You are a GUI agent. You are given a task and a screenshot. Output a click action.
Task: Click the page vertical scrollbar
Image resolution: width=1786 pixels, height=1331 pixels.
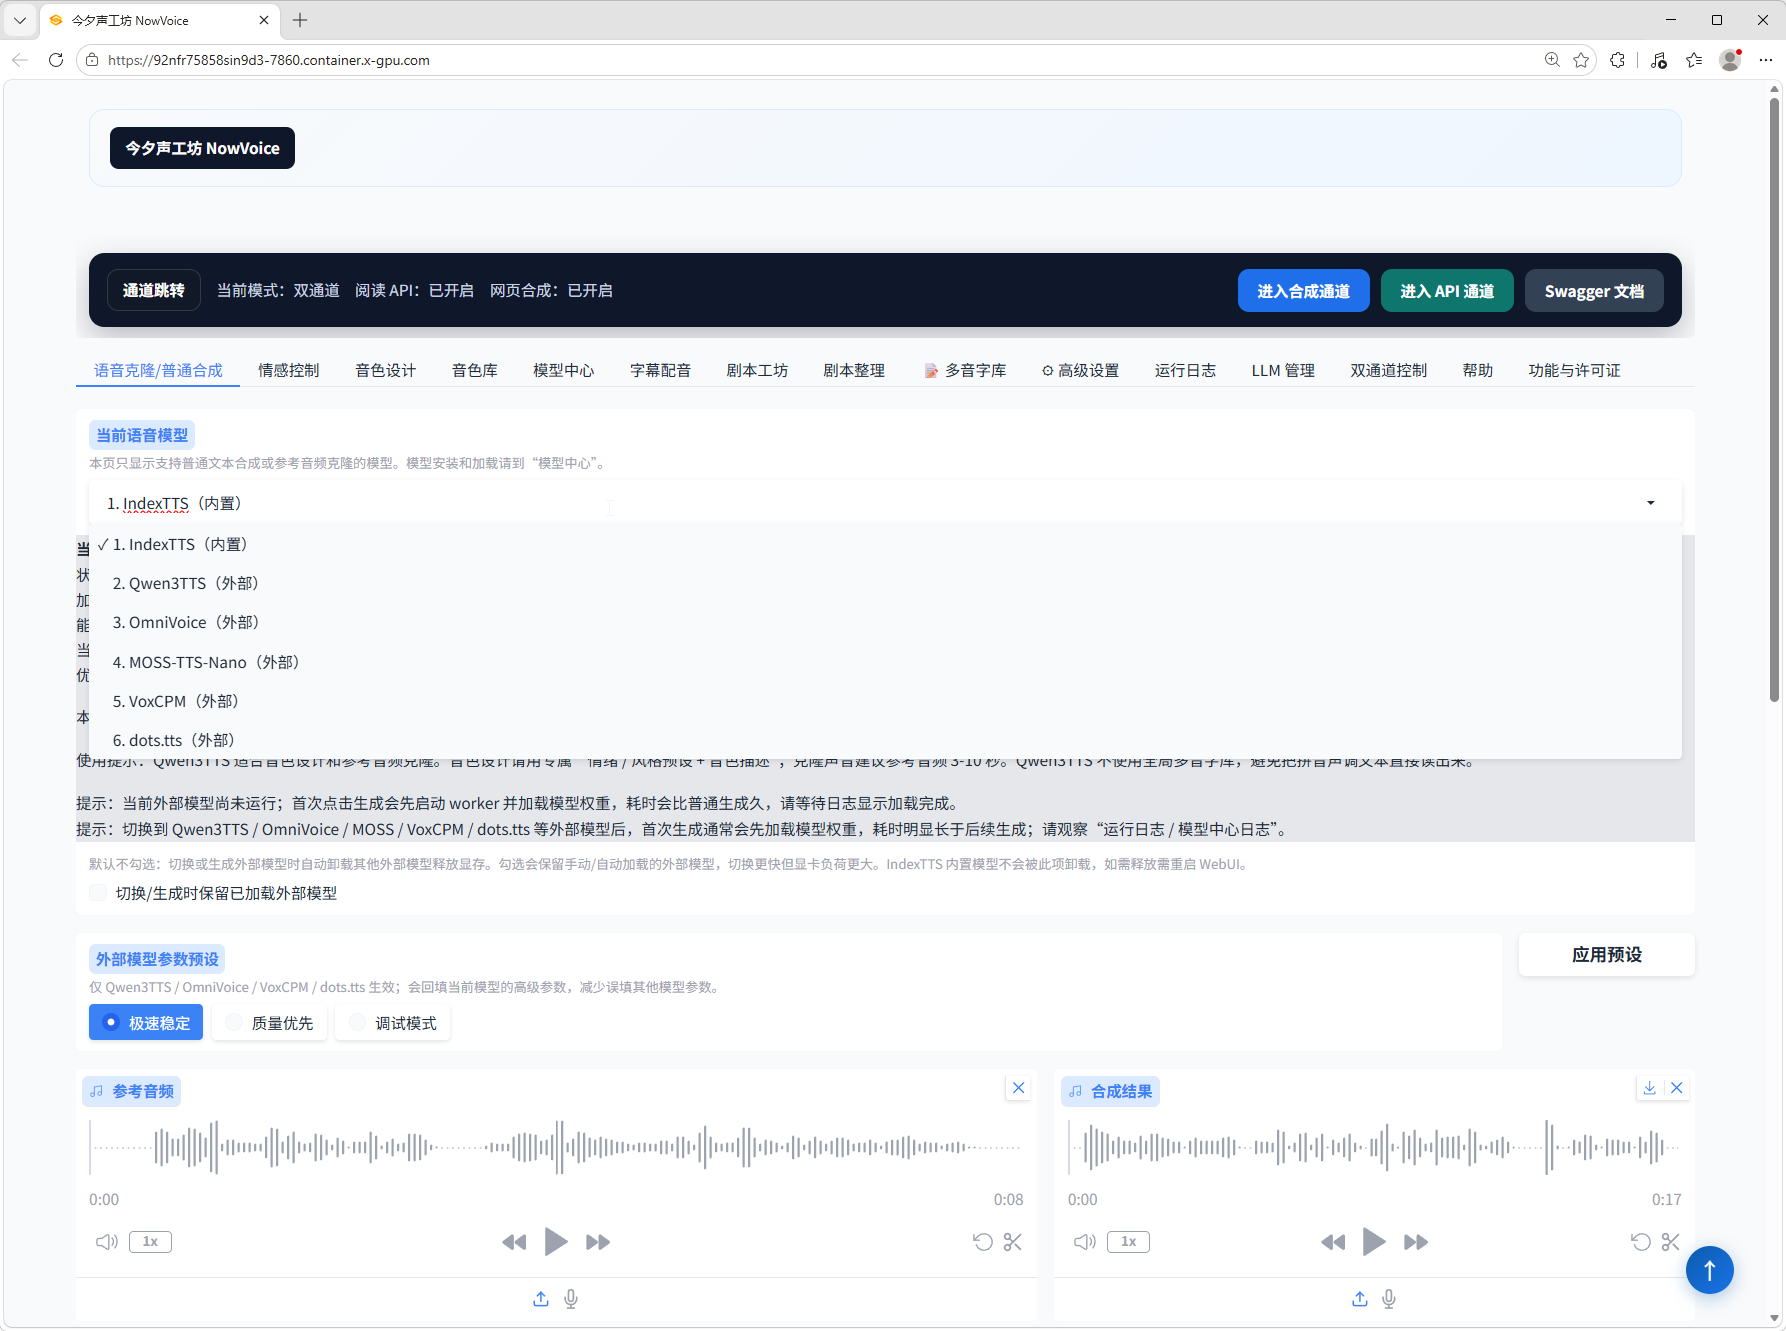pyautogui.click(x=1775, y=400)
